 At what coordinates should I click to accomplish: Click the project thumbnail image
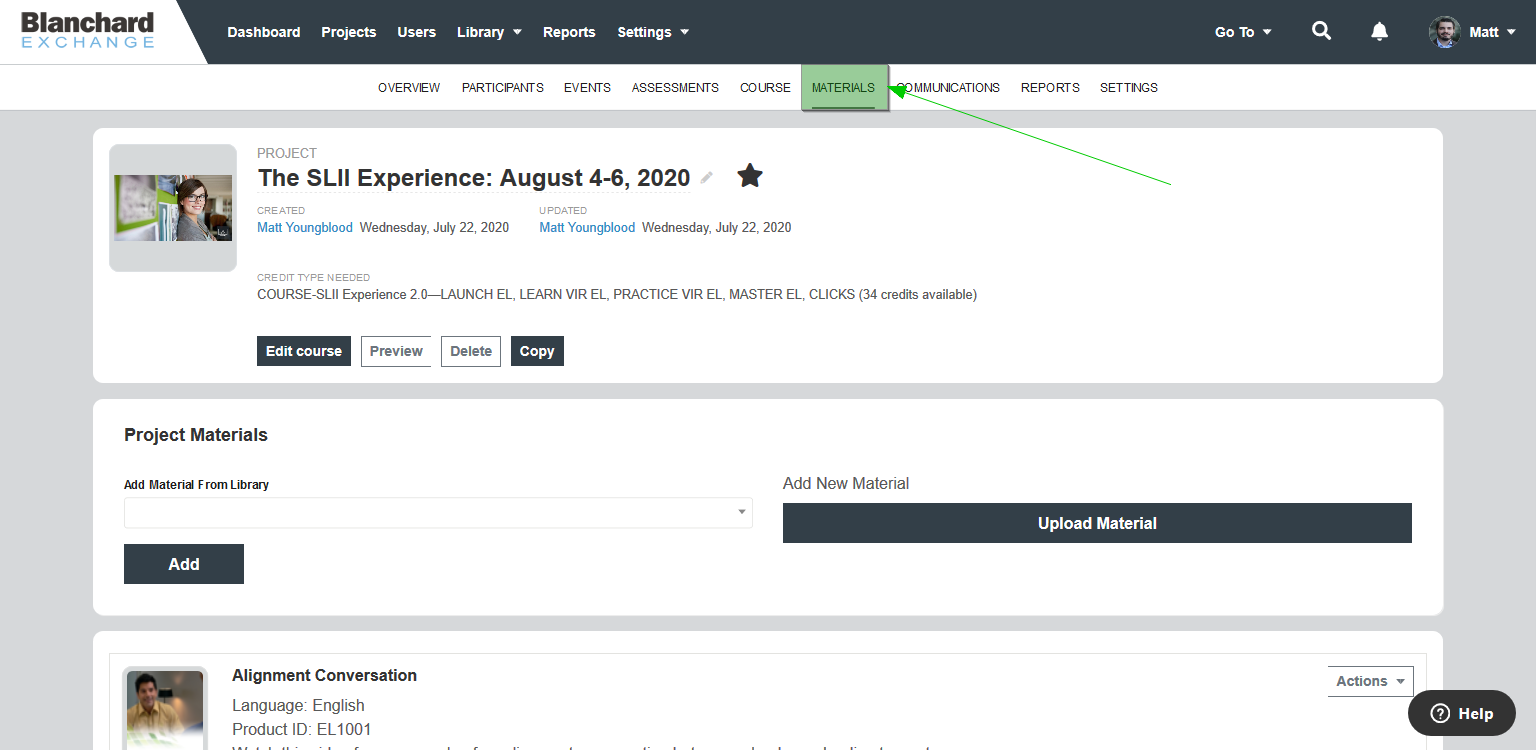point(173,208)
